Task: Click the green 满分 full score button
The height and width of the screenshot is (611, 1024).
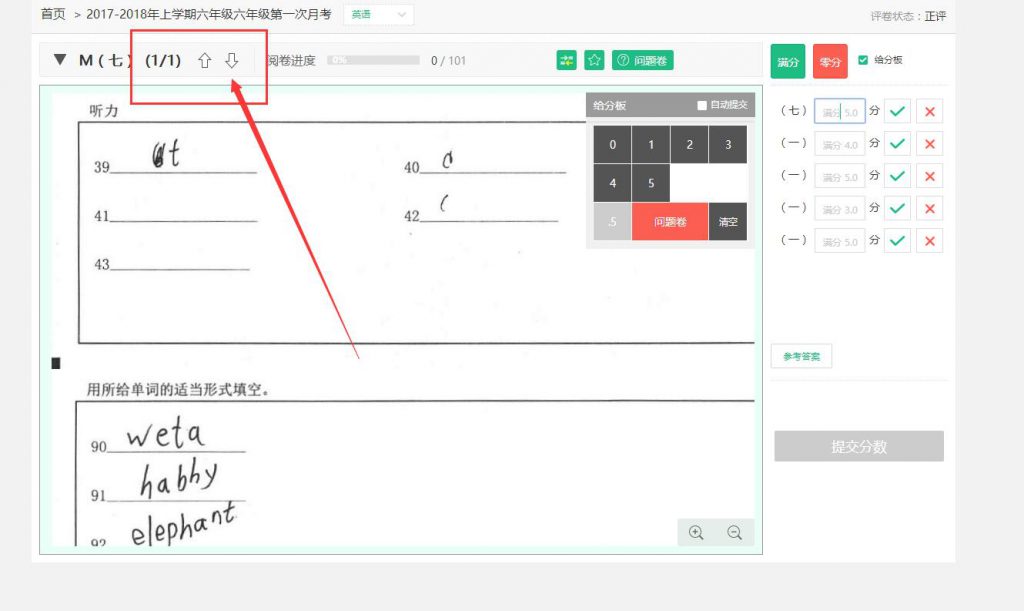Action: 788,62
